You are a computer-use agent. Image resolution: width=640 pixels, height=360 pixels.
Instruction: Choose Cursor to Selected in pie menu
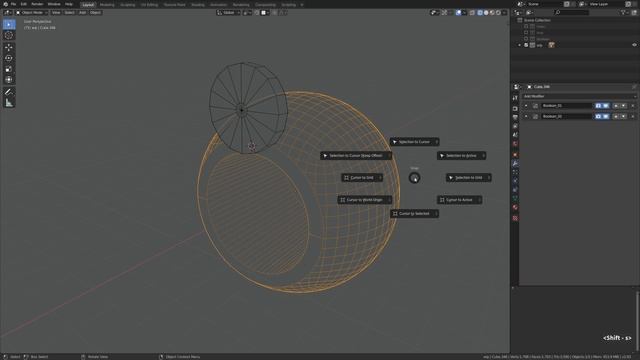[414, 214]
